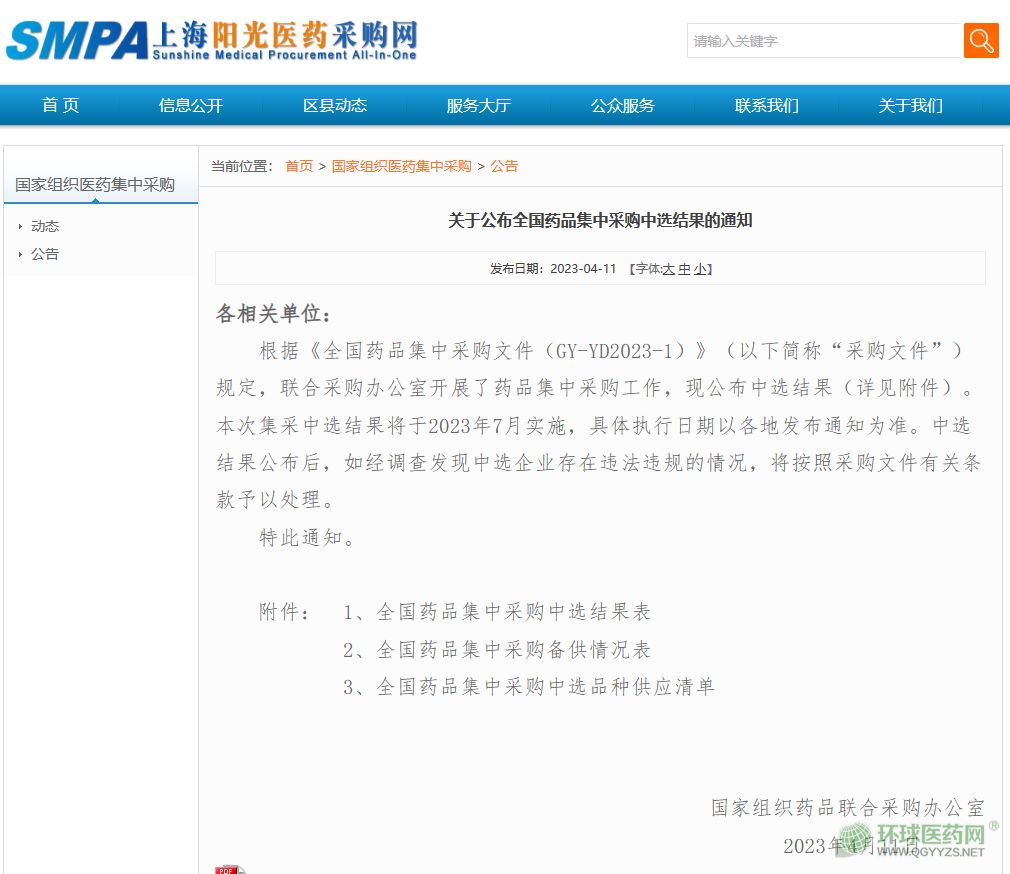
Task: Click 公告 in the breadcrumb trail
Action: tap(504, 166)
